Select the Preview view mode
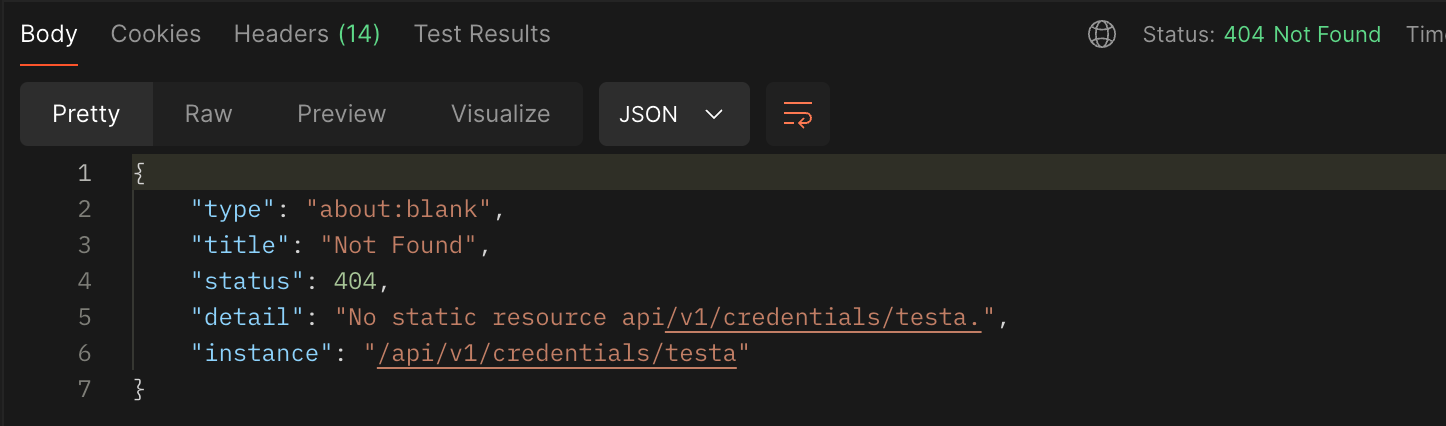Image resolution: width=1446 pixels, height=426 pixels. click(x=341, y=114)
